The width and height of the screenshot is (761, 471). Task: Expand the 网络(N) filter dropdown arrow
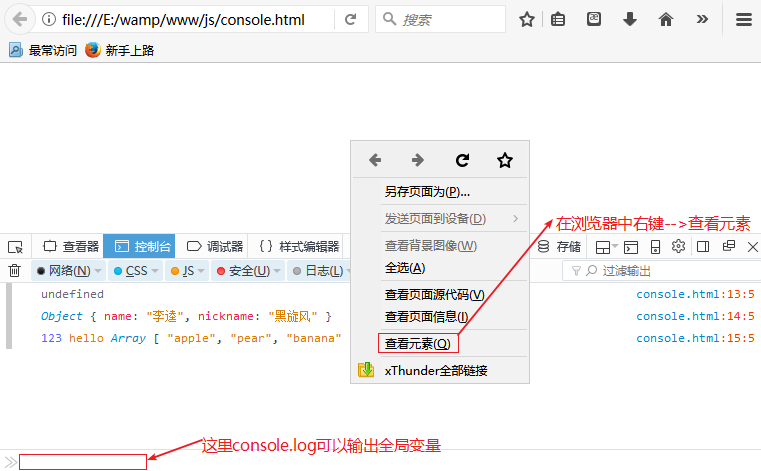click(98, 270)
